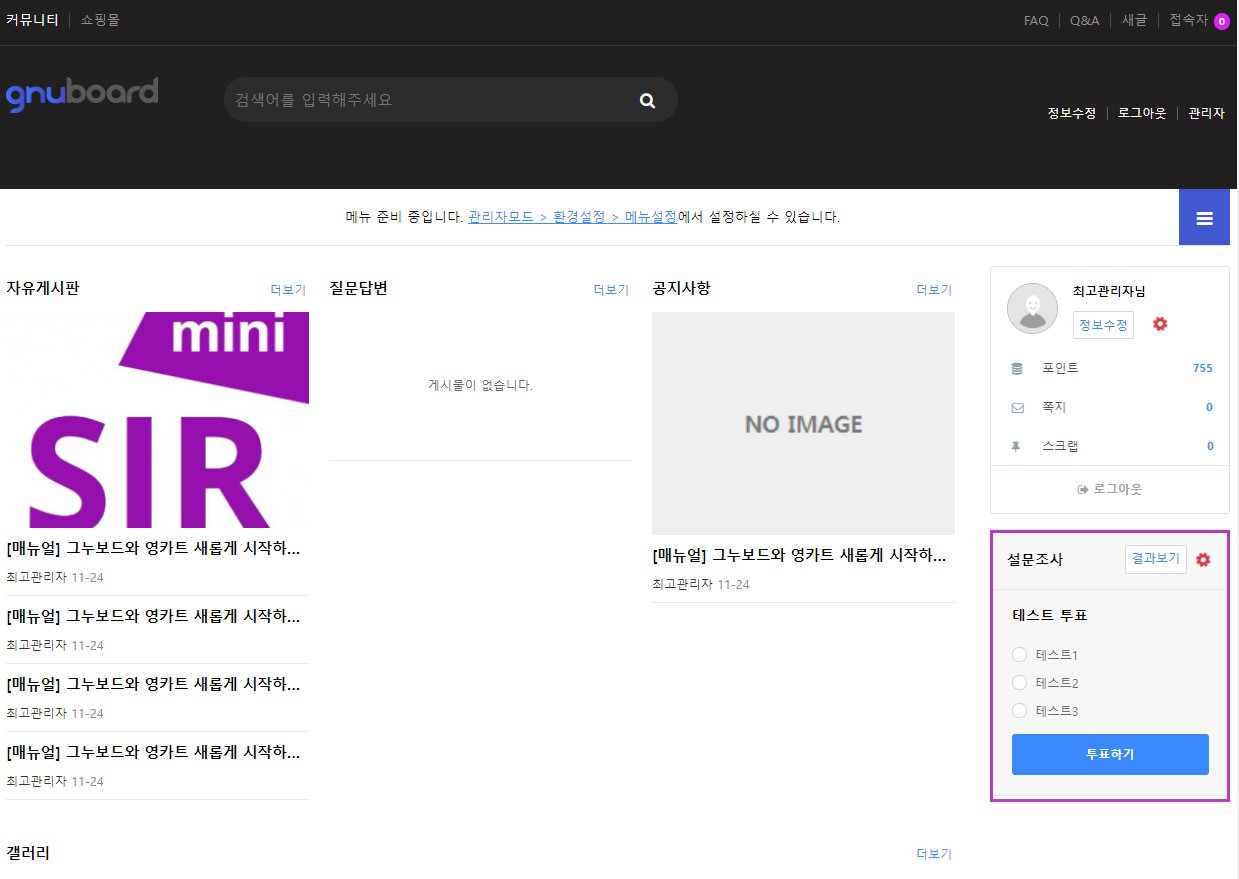Image resolution: width=1239 pixels, height=879 pixels.
Task: Click the 스크랩 count 0
Action: (1210, 446)
